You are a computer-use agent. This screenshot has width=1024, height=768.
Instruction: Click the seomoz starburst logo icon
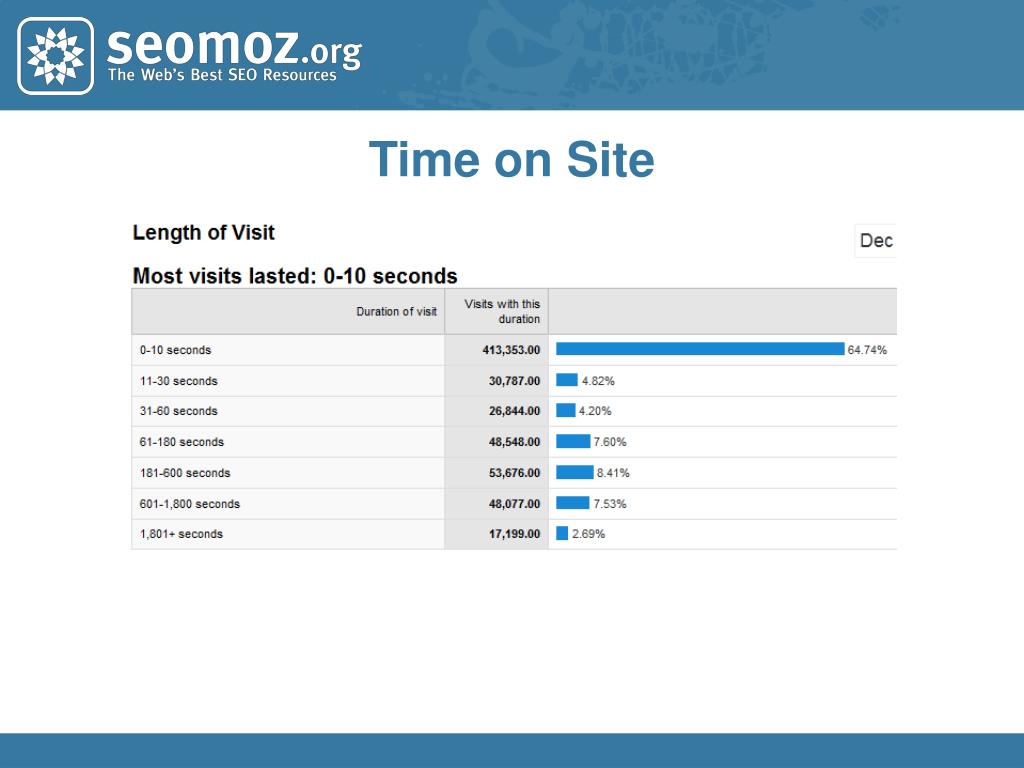[56, 56]
